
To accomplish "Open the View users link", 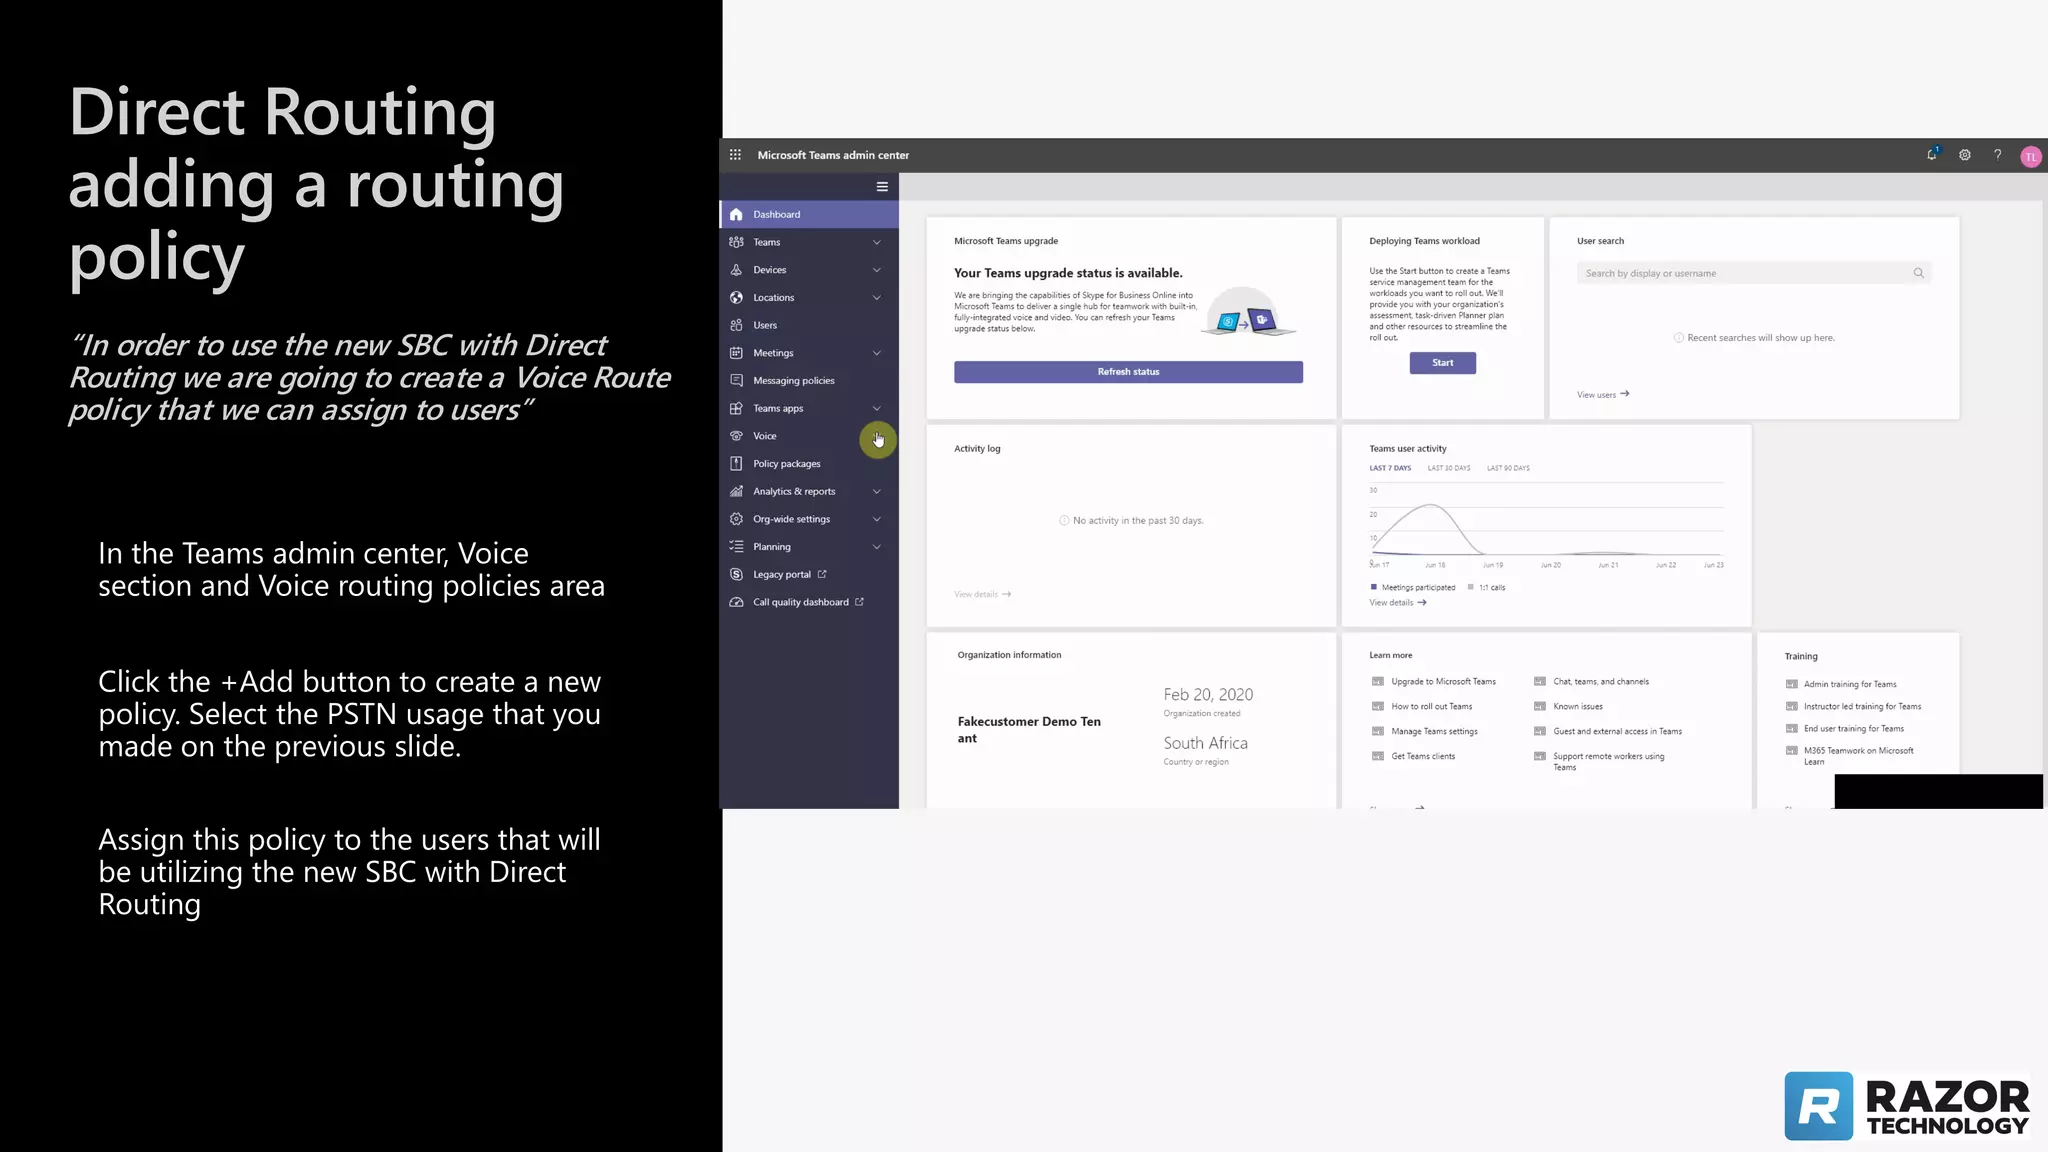I will pos(1603,395).
